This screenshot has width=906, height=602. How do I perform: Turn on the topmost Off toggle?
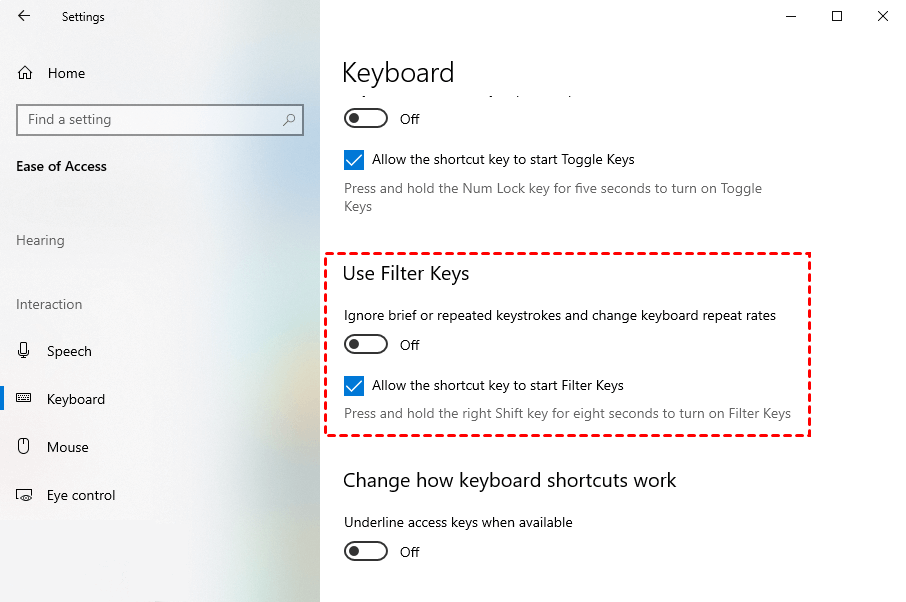(366, 118)
